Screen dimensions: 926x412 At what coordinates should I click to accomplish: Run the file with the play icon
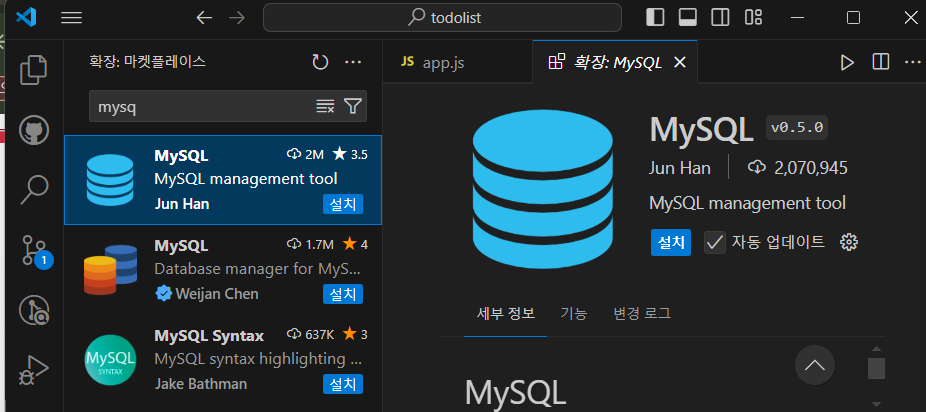coord(847,63)
